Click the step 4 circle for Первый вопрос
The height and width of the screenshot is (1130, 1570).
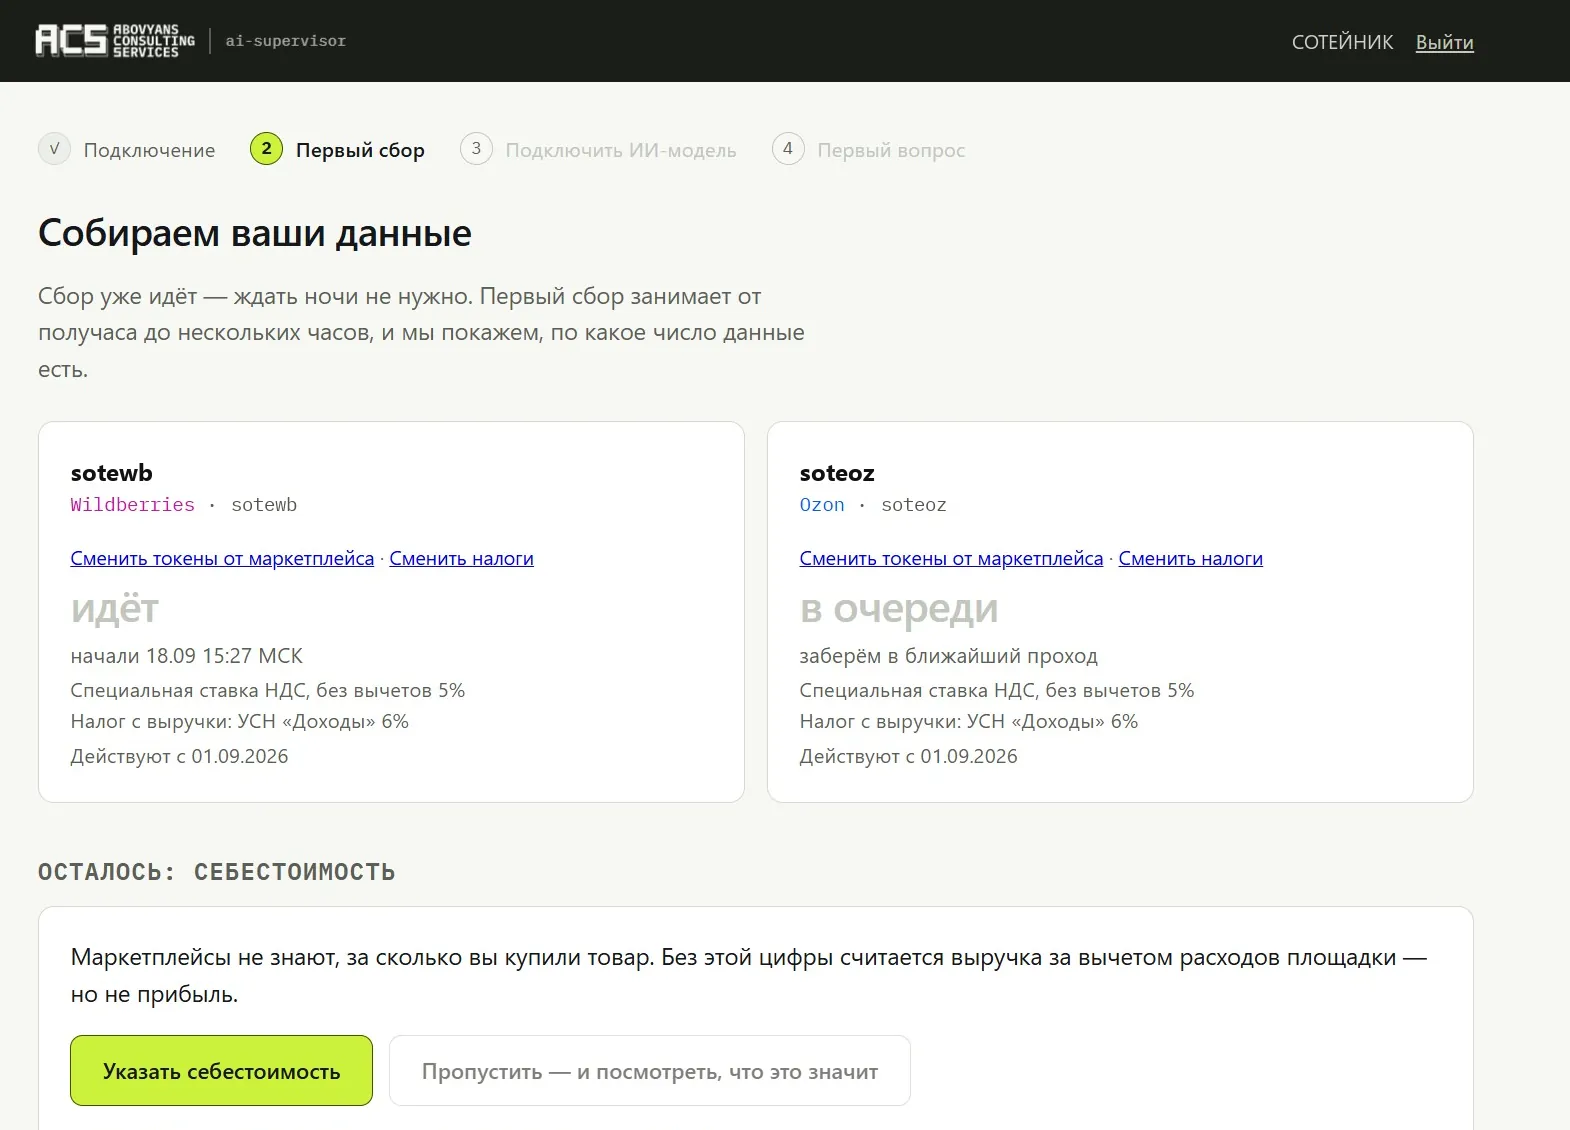click(x=788, y=149)
